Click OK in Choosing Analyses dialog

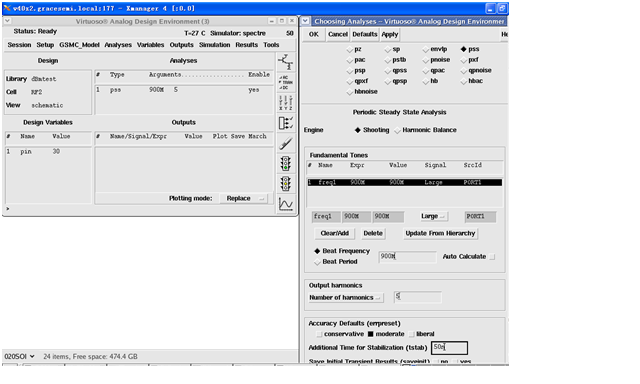point(313,34)
